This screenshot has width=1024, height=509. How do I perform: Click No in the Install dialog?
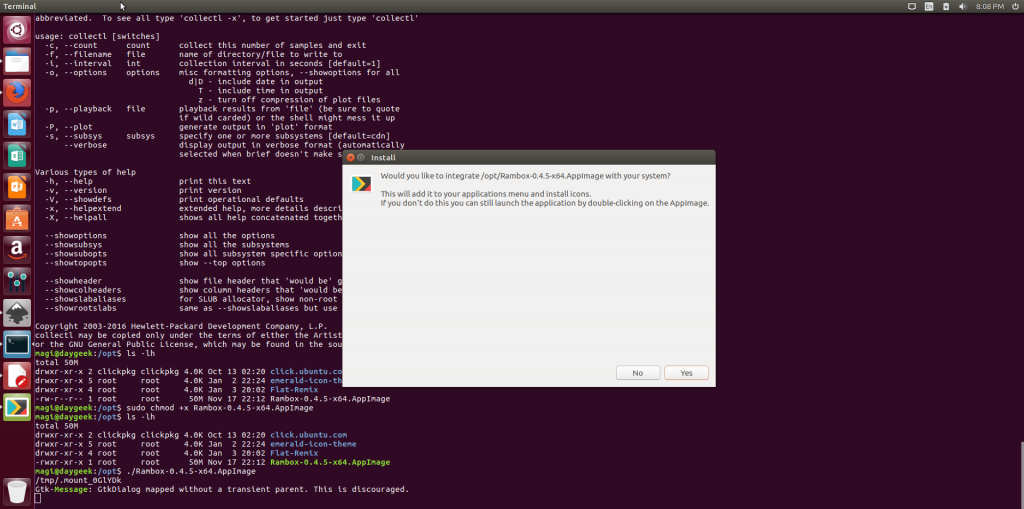pos(637,373)
